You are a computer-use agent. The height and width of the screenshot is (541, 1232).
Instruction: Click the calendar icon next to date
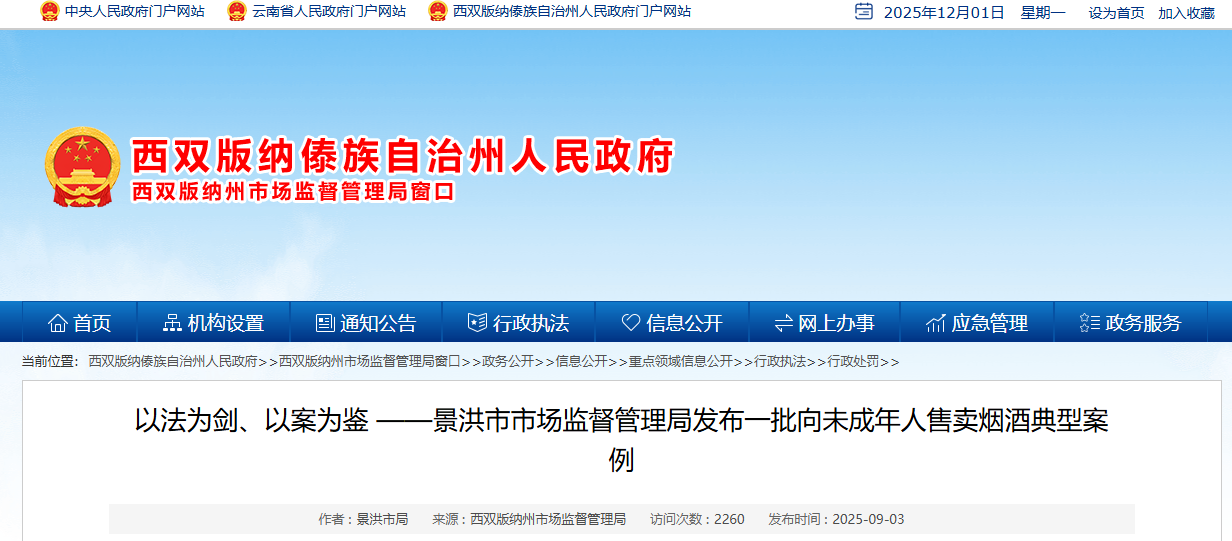coord(864,12)
